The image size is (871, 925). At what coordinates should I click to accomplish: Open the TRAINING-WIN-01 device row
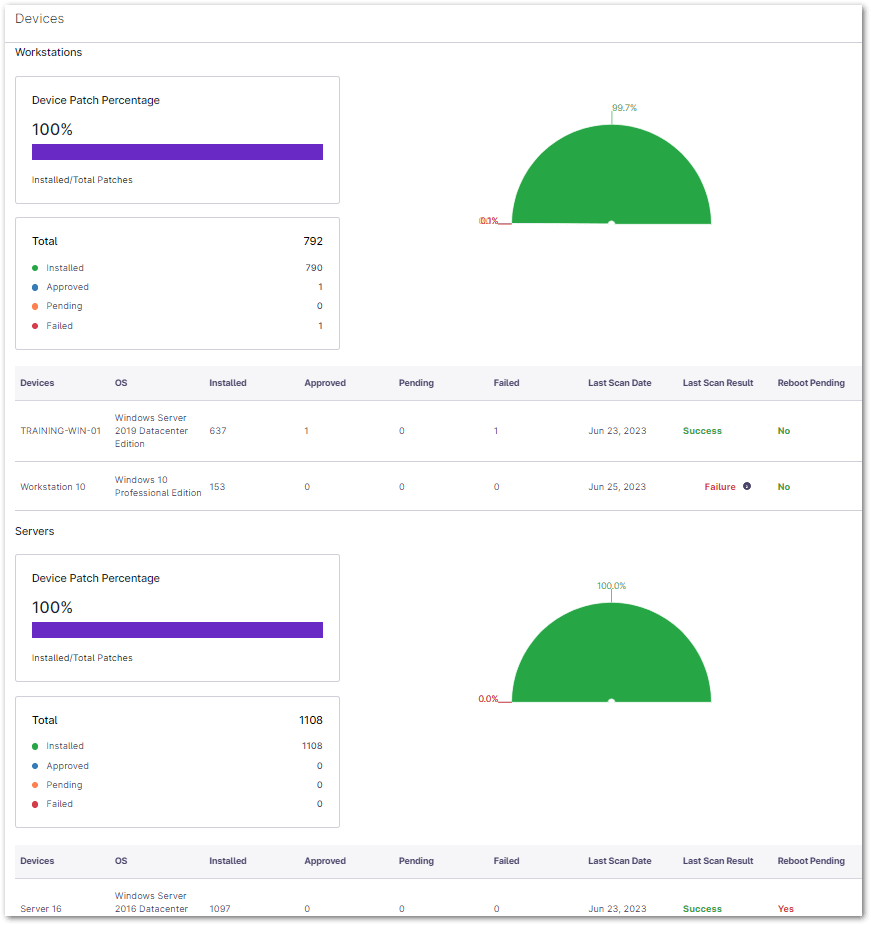(60, 431)
